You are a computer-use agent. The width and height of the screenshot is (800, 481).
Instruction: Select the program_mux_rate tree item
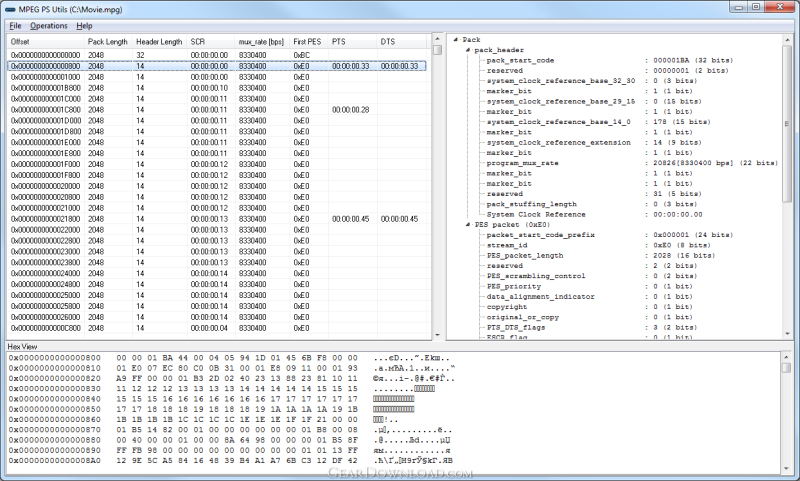(x=522, y=163)
